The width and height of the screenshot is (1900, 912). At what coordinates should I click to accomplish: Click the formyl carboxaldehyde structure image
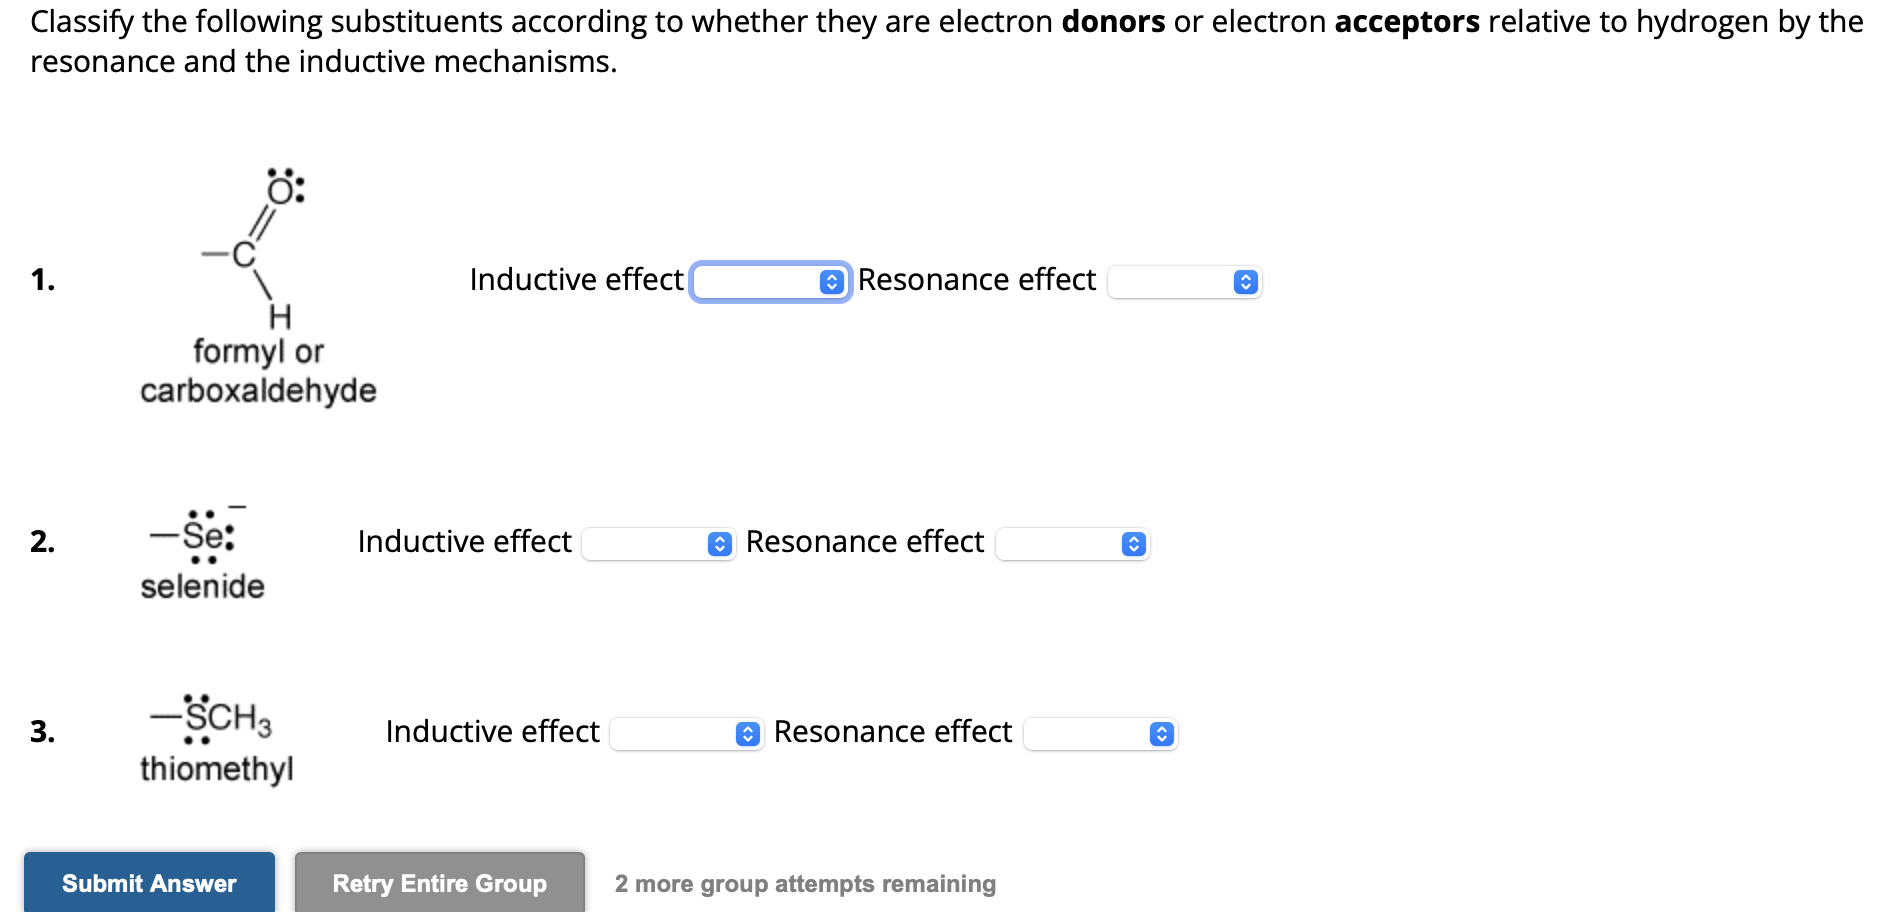[256, 250]
